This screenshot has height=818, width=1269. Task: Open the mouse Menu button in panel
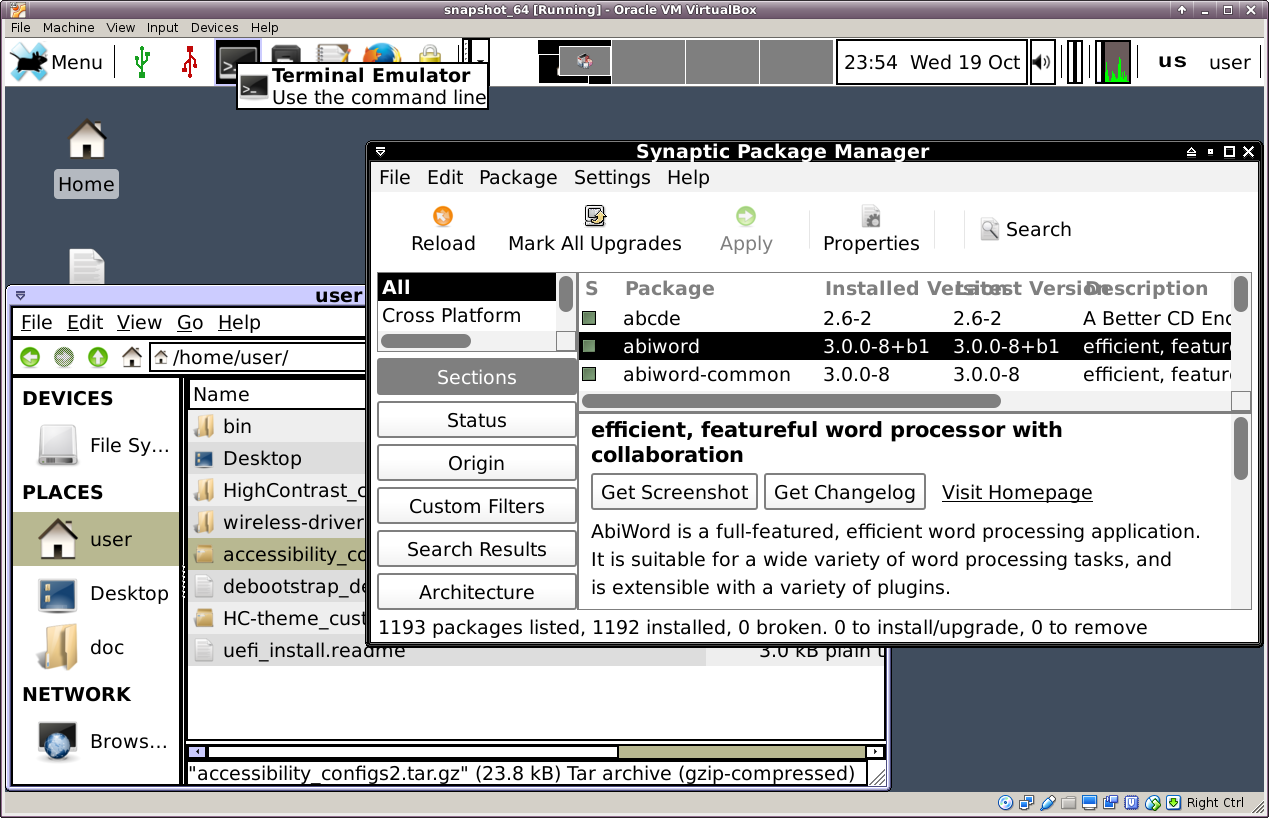[x=57, y=62]
